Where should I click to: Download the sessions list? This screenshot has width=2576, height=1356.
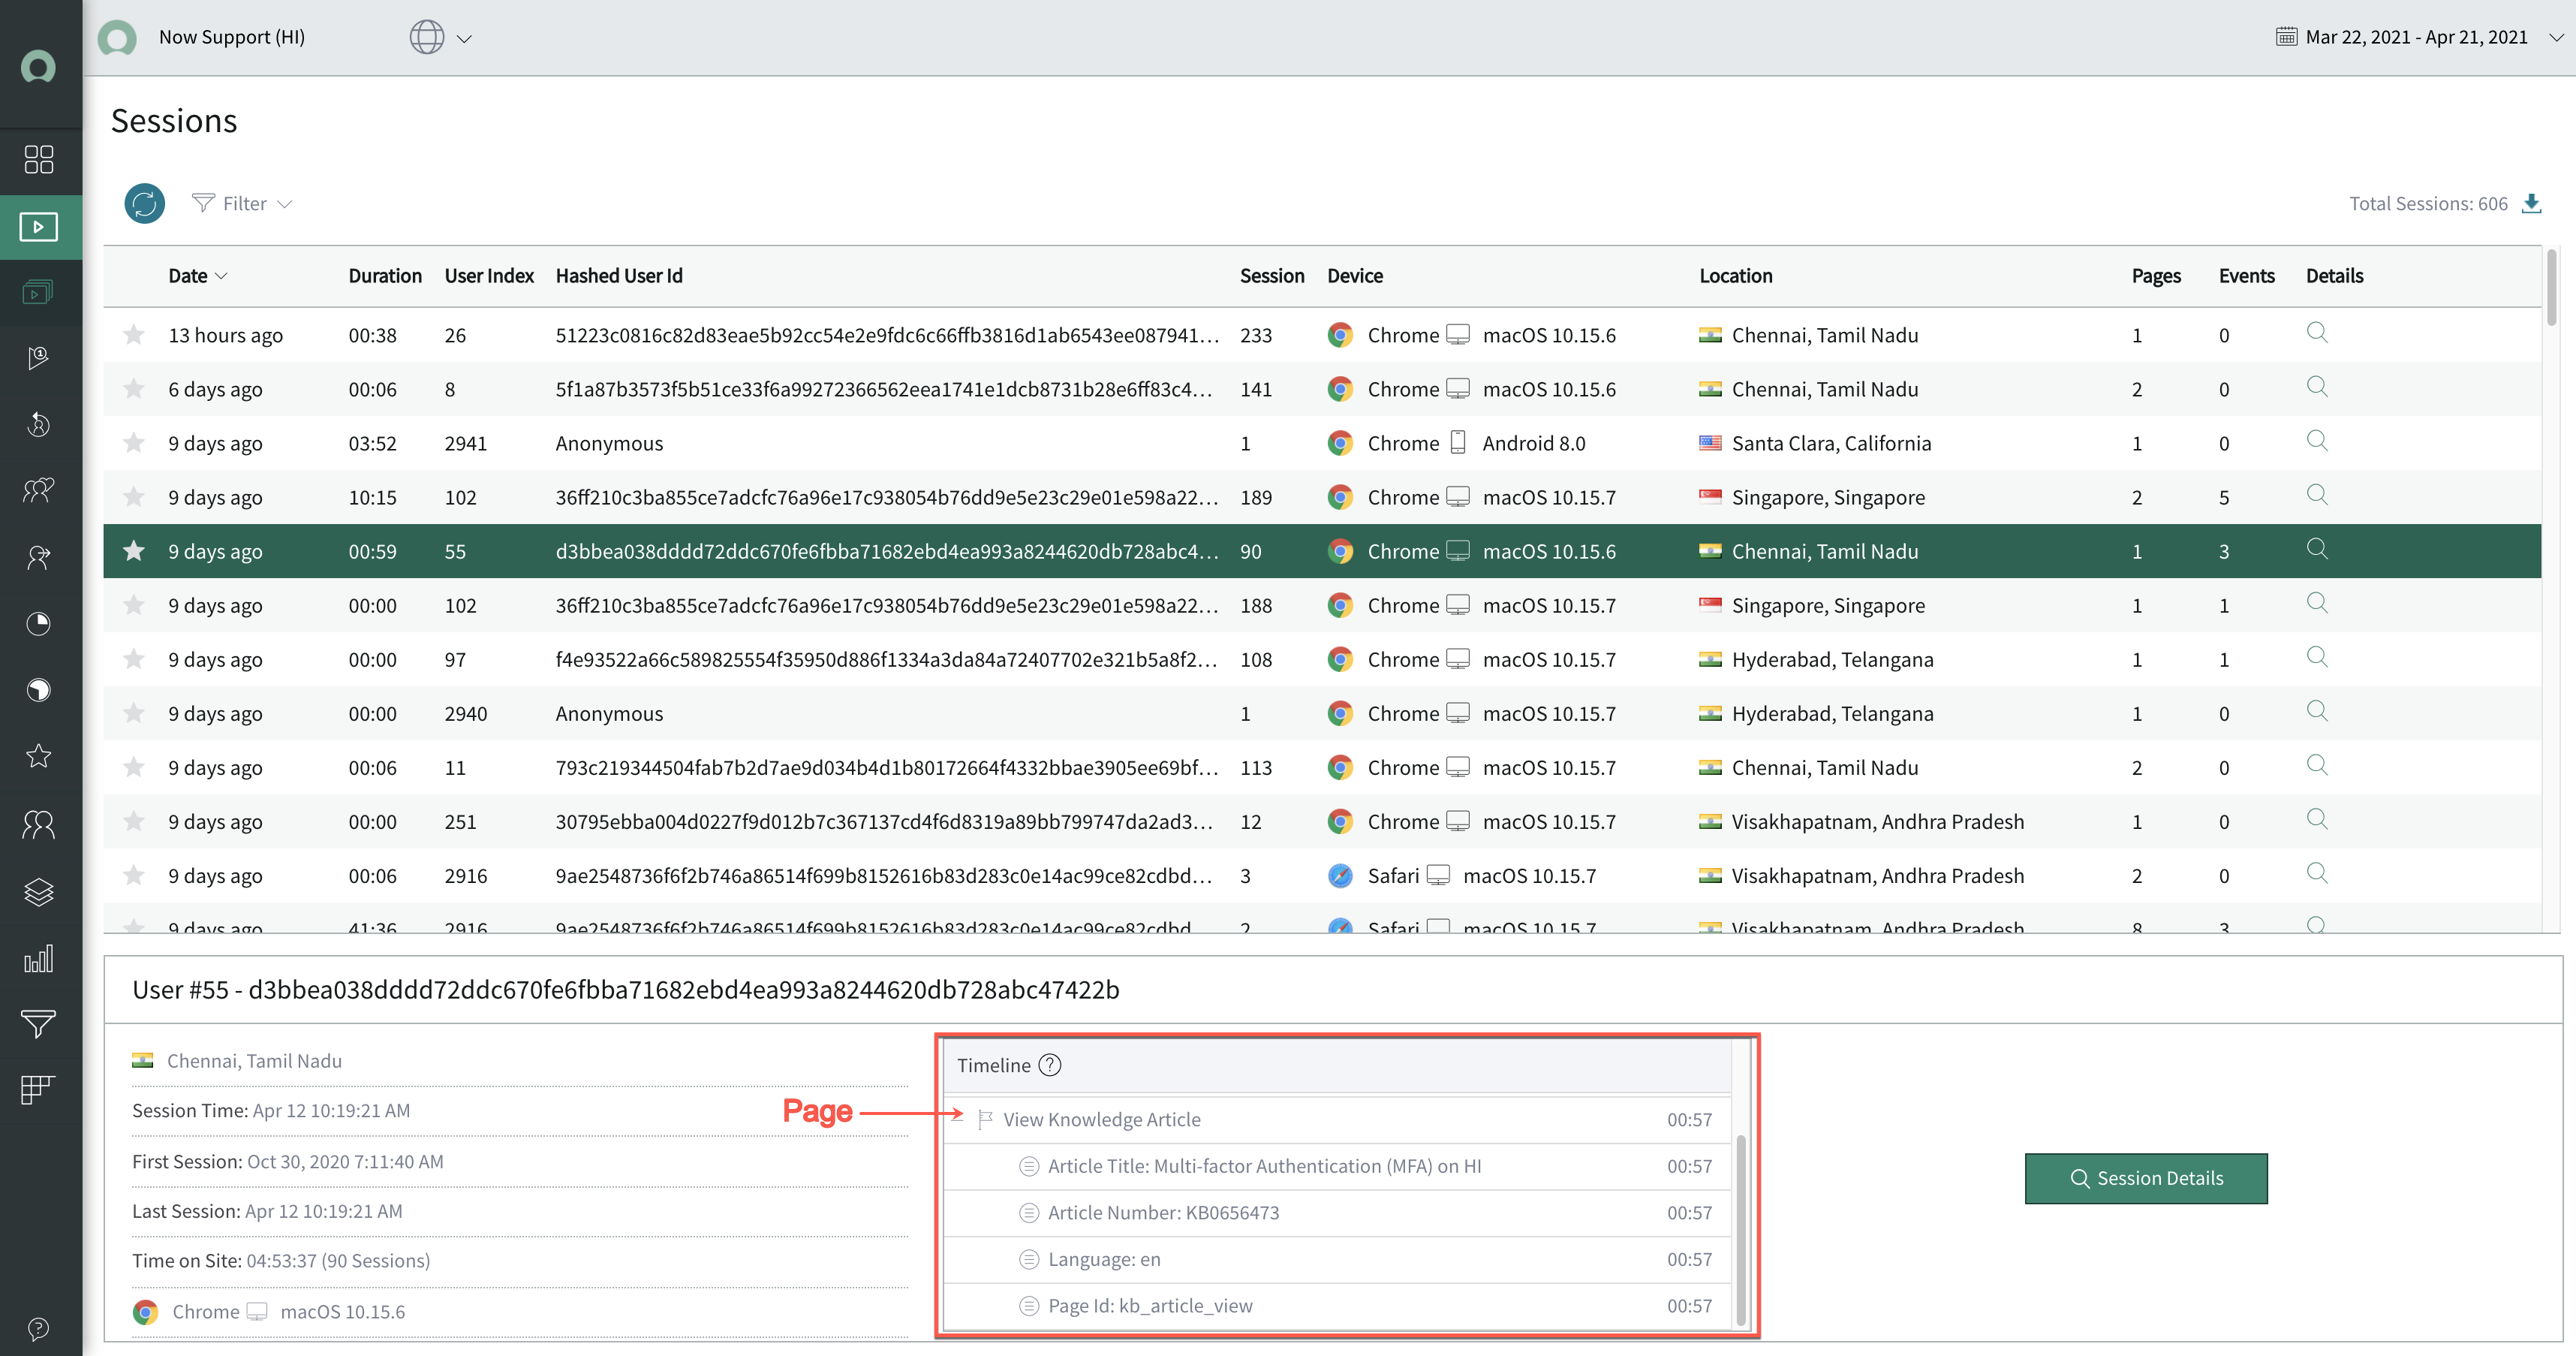2532,204
